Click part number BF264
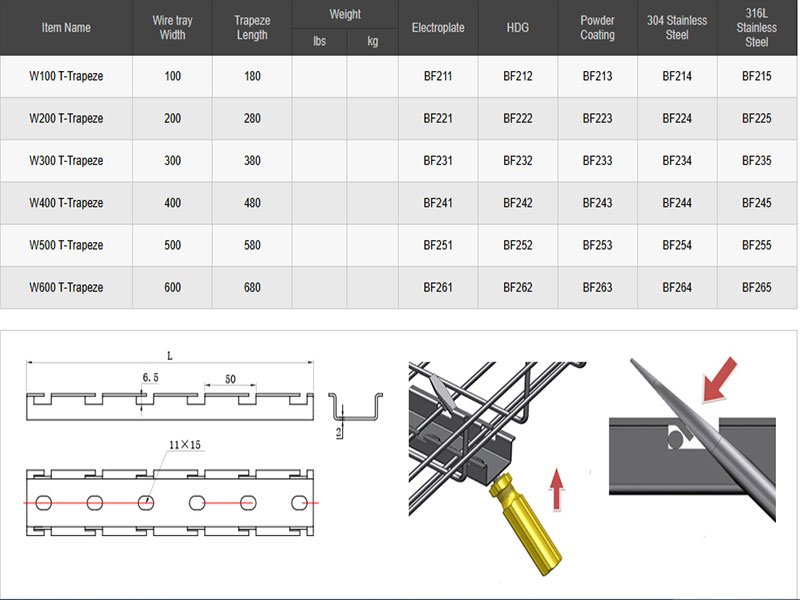 (x=677, y=288)
